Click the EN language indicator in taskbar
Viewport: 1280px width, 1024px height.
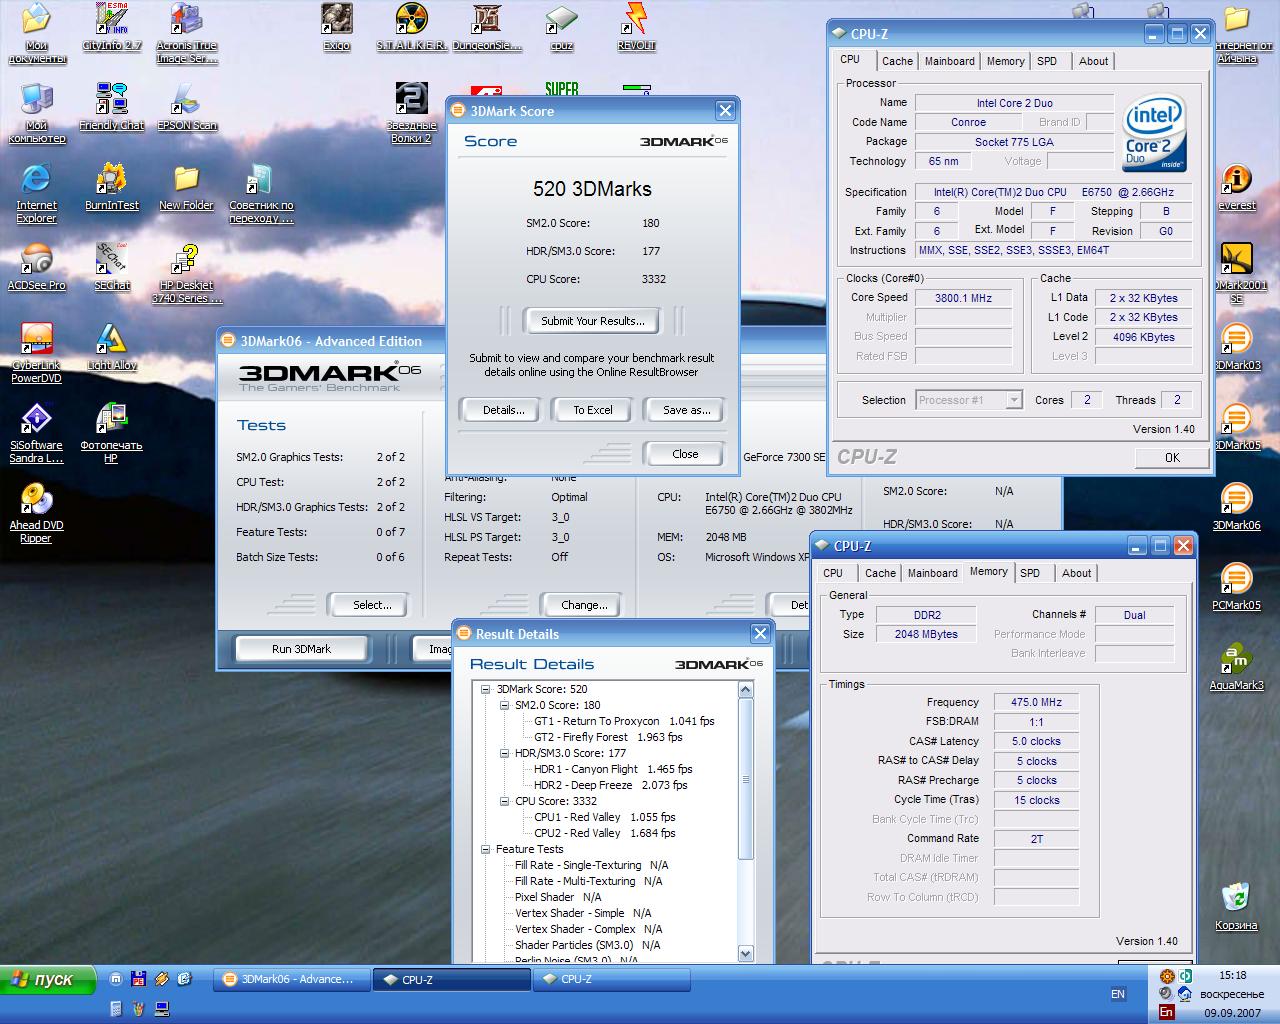pyautogui.click(x=1117, y=994)
